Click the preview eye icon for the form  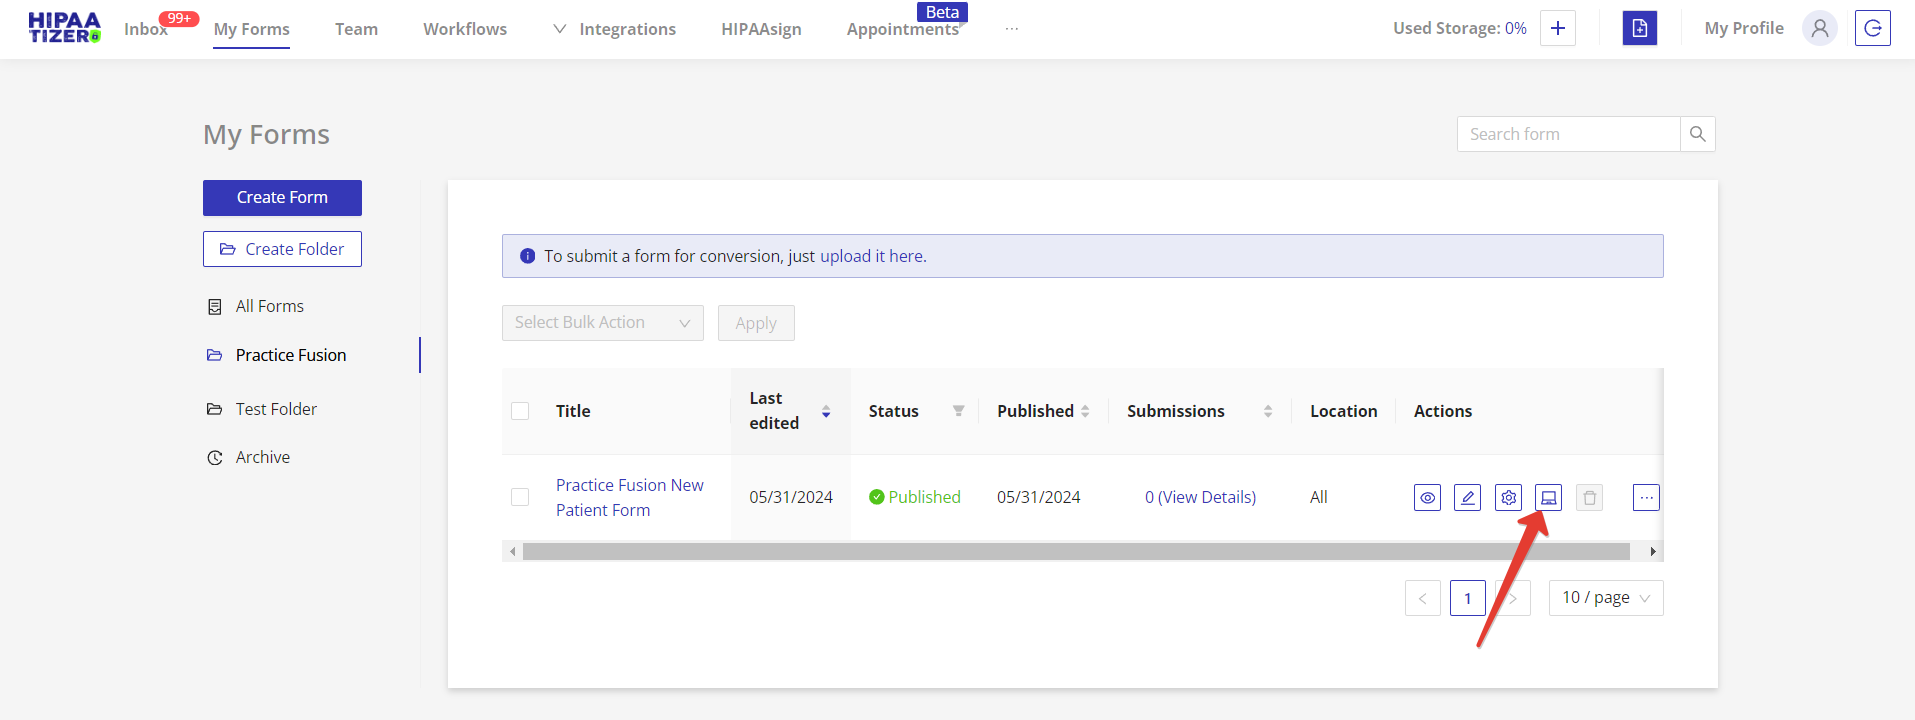(1427, 497)
